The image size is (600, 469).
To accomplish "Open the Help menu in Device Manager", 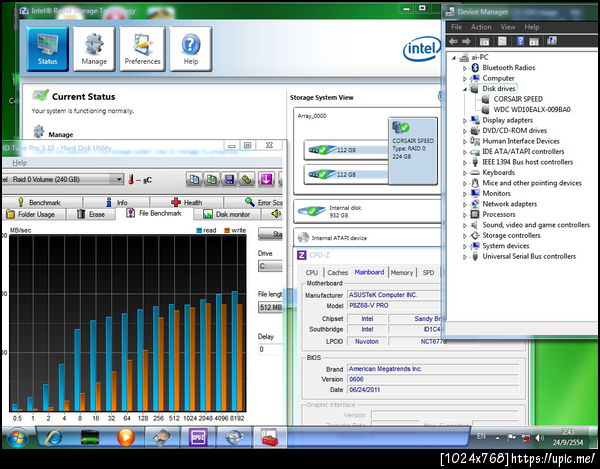I will [x=532, y=27].
